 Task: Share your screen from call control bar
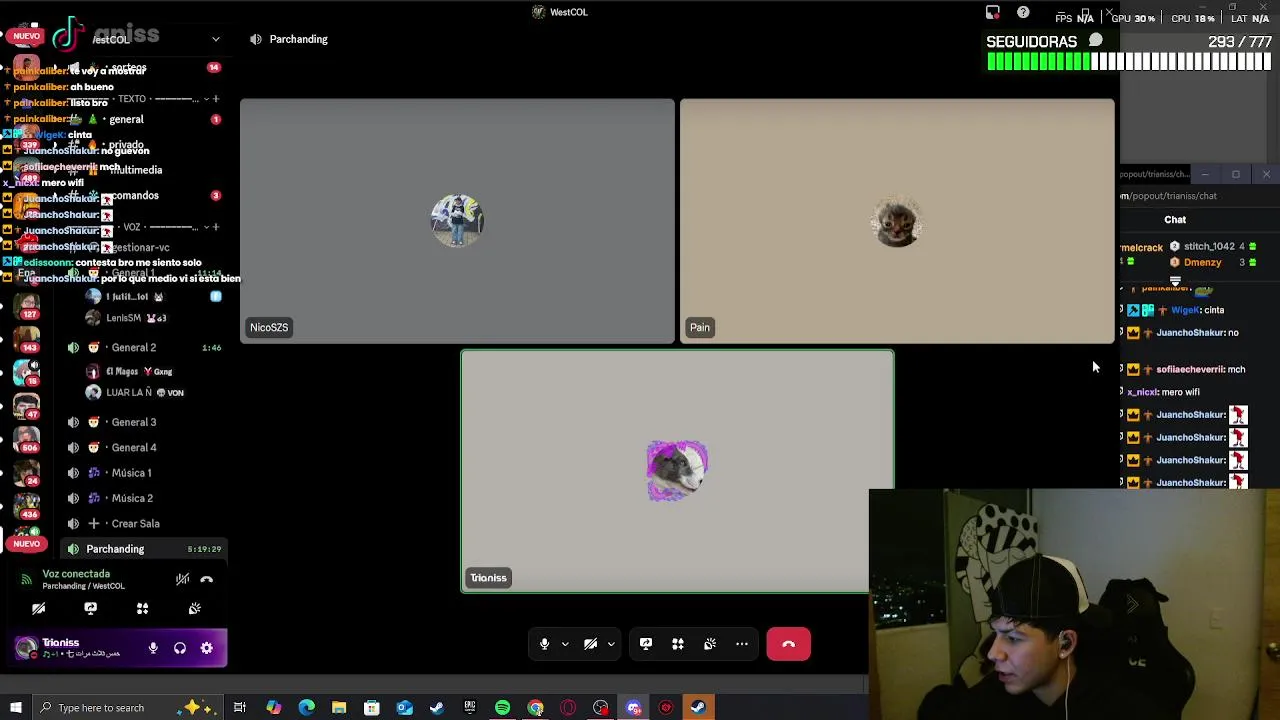646,644
